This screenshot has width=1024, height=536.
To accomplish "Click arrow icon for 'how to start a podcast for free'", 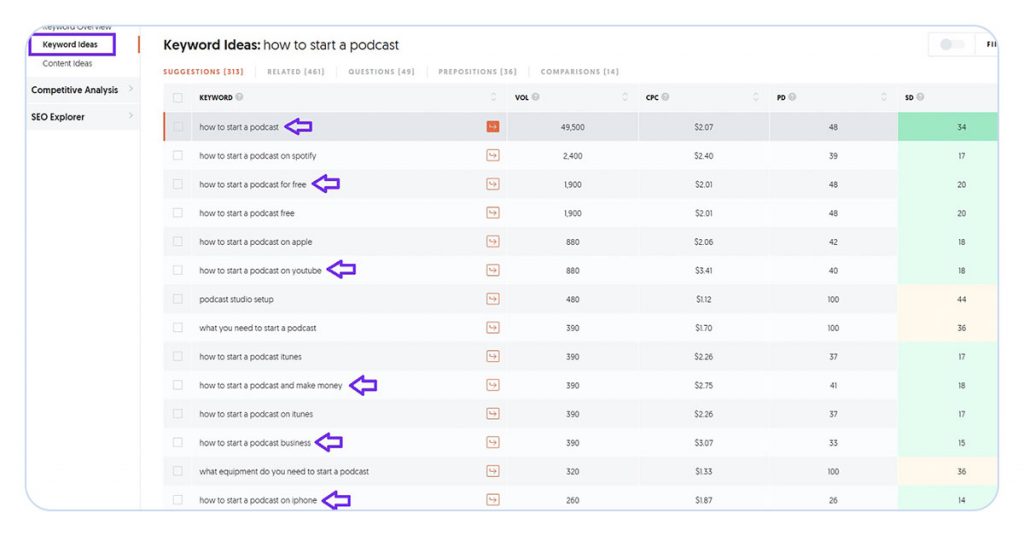I will [493, 184].
